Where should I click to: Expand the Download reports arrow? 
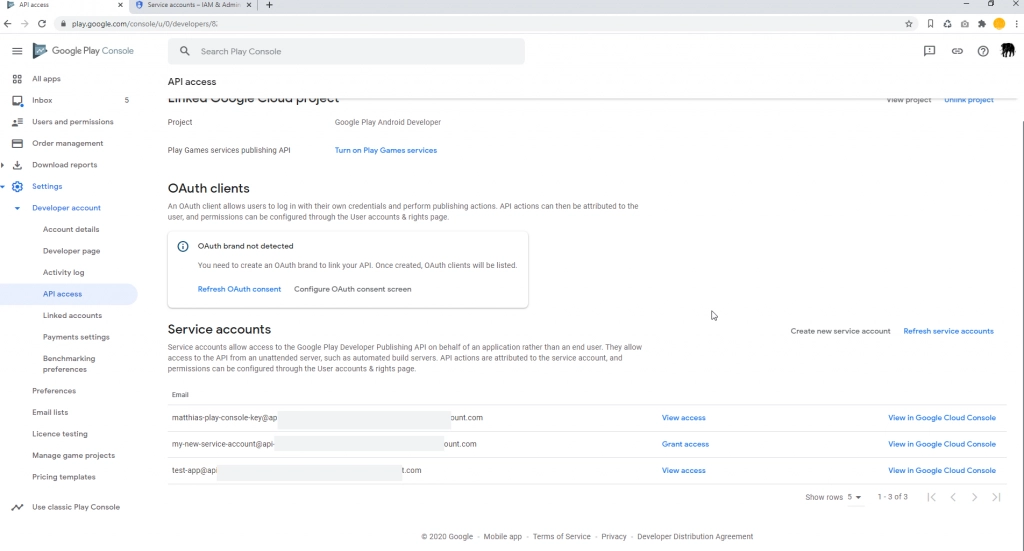3,165
